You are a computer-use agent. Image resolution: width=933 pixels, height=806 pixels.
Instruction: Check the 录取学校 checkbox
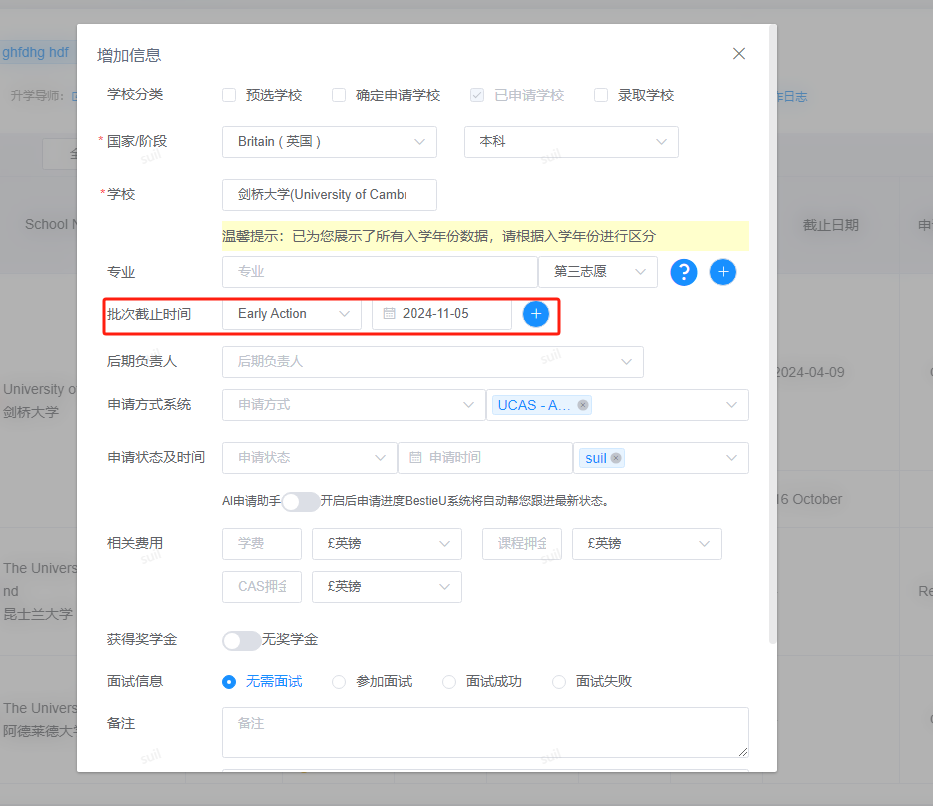[601, 95]
